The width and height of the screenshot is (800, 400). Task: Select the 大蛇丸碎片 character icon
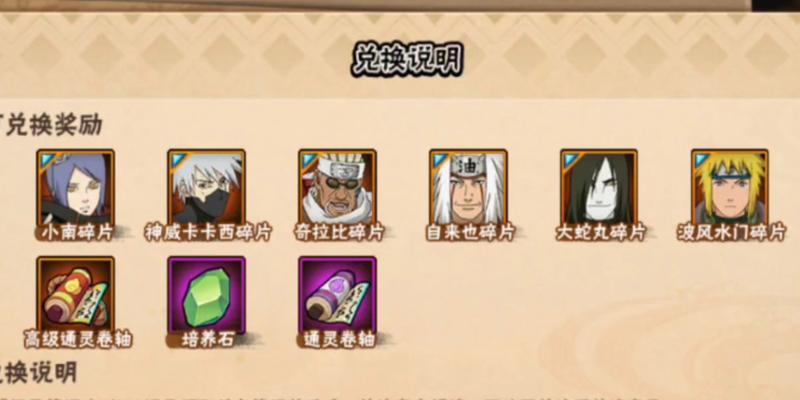pos(599,187)
